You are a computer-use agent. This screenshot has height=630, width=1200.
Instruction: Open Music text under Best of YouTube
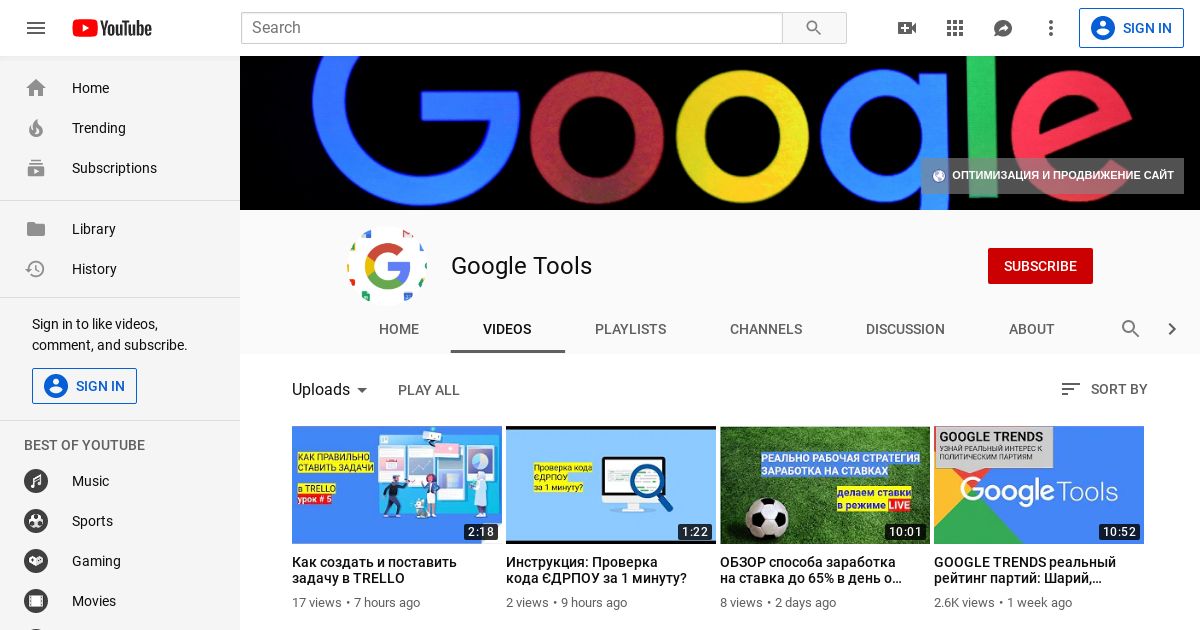tap(90, 481)
